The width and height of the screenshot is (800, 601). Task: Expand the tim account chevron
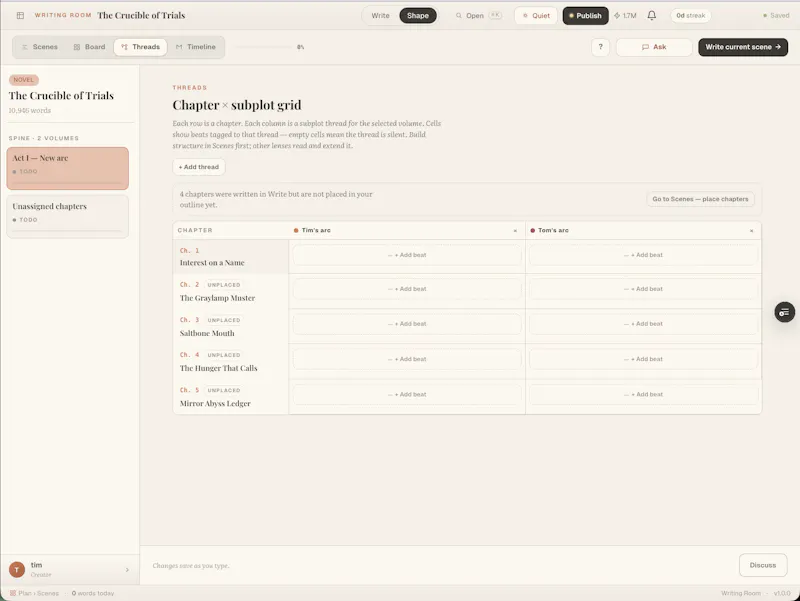(127, 570)
